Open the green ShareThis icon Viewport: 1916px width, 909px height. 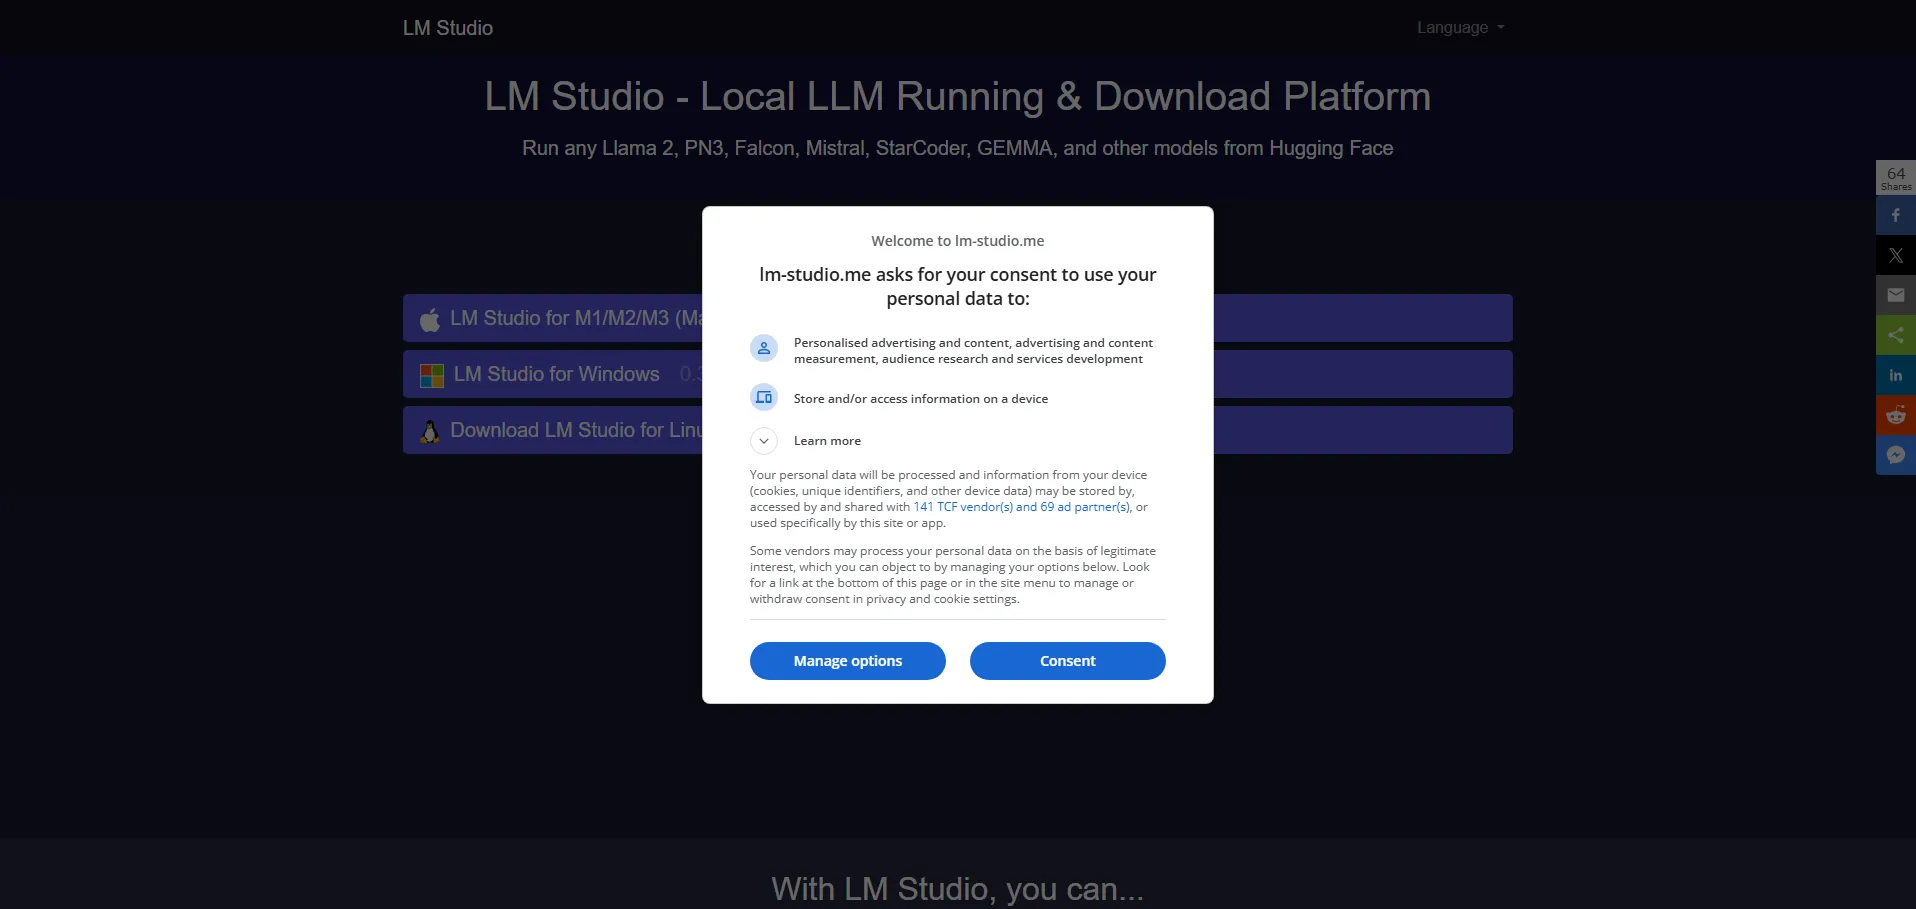click(1895, 336)
